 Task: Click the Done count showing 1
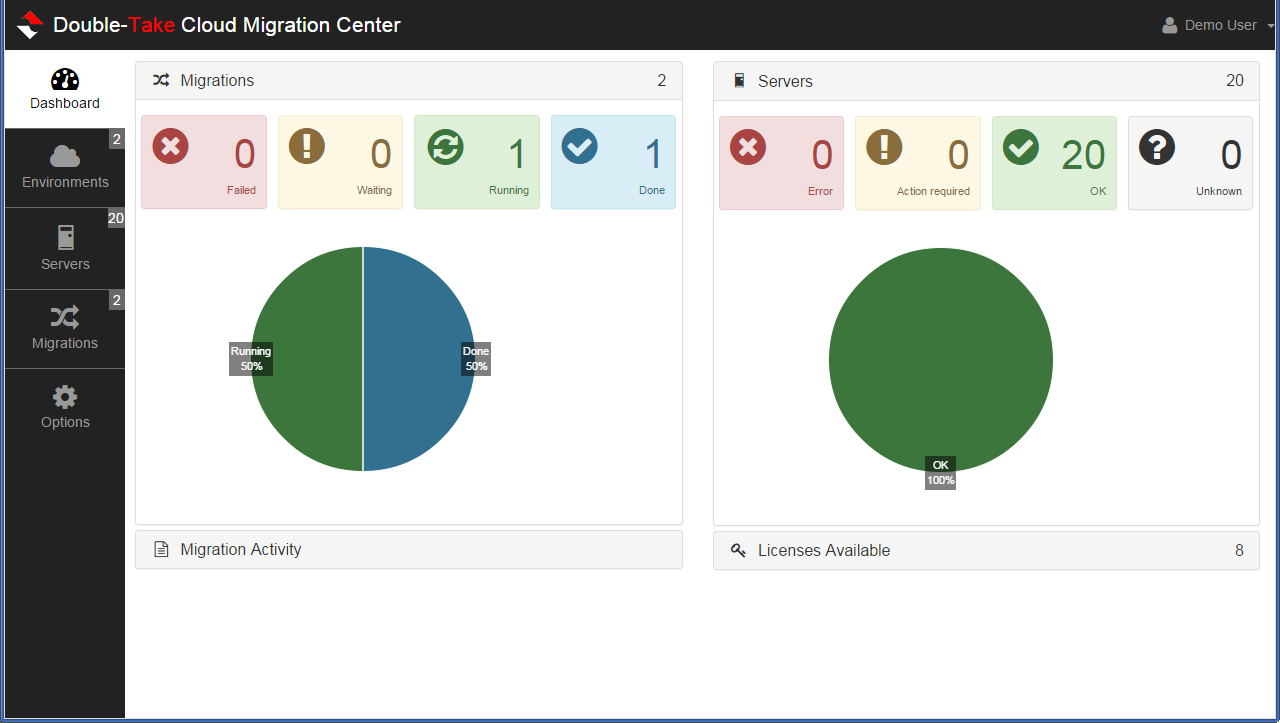coord(613,161)
